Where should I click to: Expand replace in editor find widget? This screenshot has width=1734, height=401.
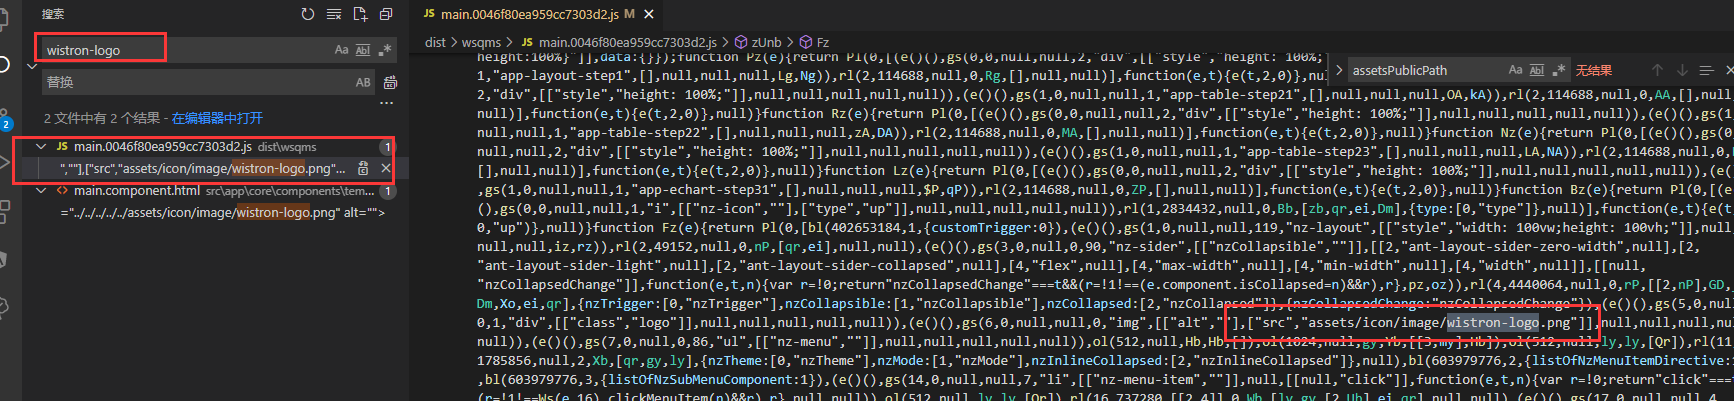[1339, 70]
